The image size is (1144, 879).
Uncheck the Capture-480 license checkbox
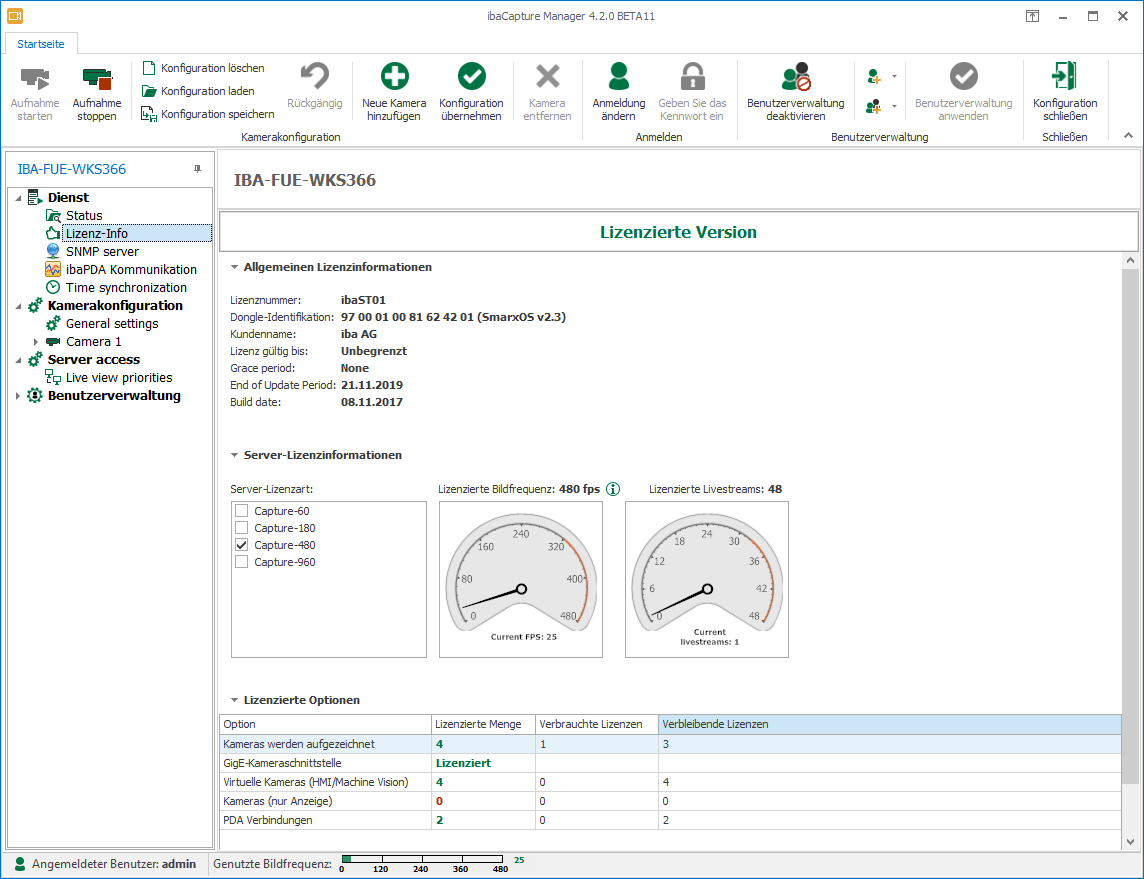coord(241,545)
